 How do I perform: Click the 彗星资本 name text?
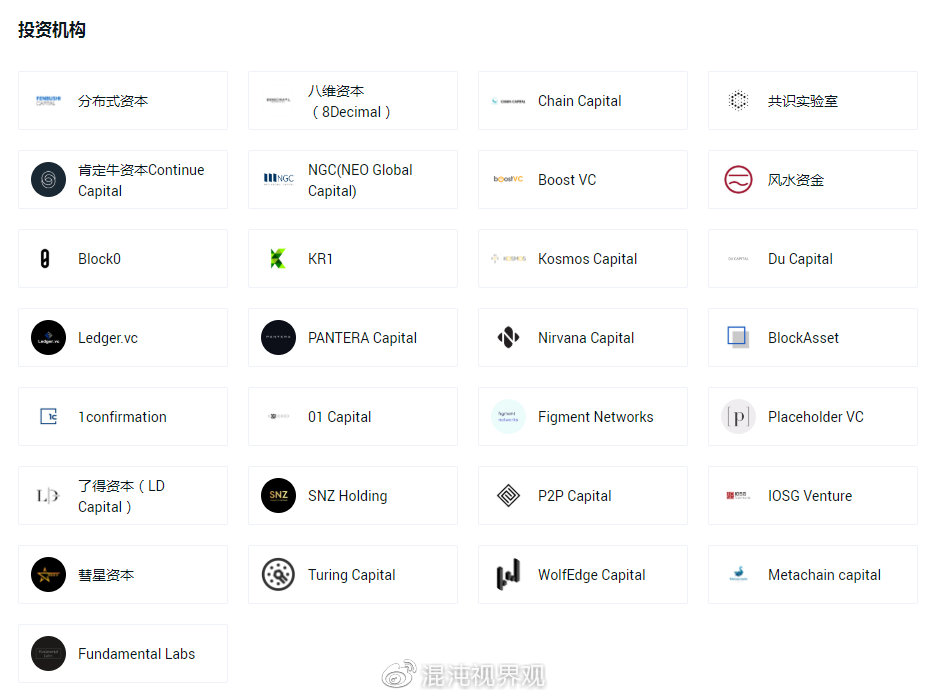[106, 575]
